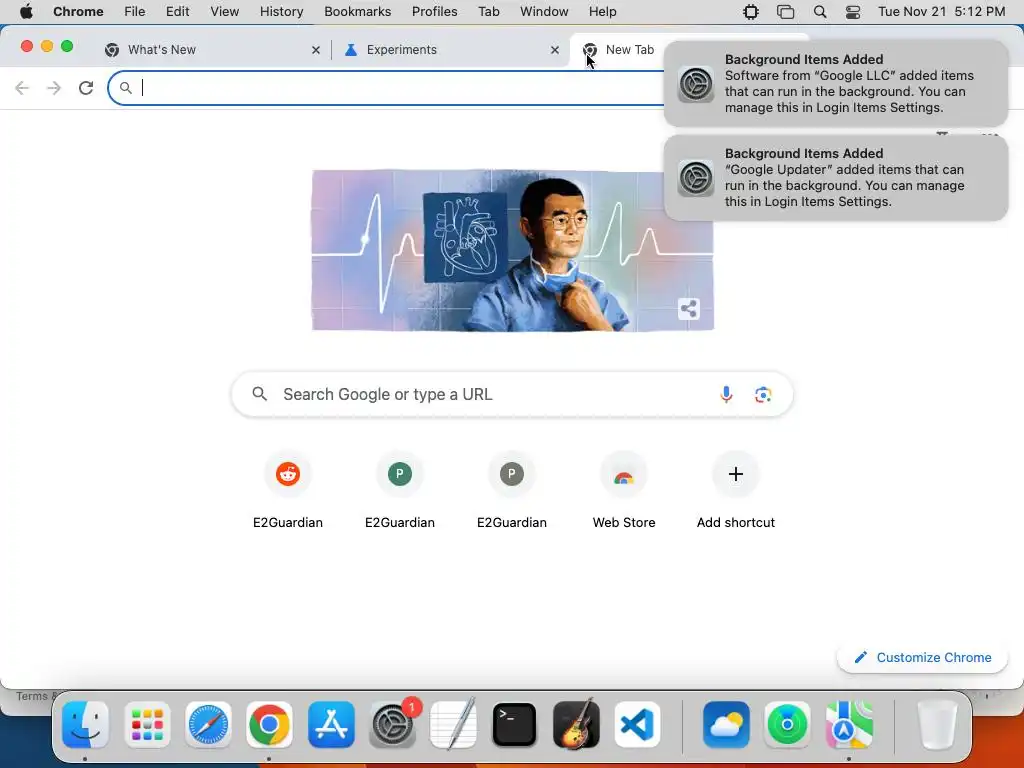Open Google Lens image search icon
1024x768 pixels.
coord(763,394)
